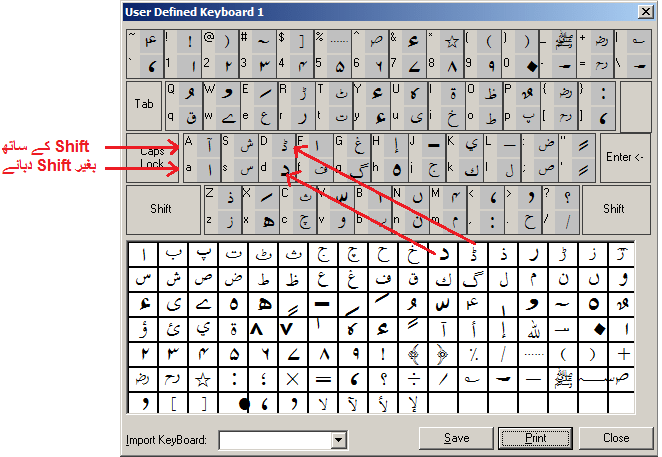Select the unshifted j slot showing Jeem
The height and width of the screenshot is (457, 662).
click(434, 171)
